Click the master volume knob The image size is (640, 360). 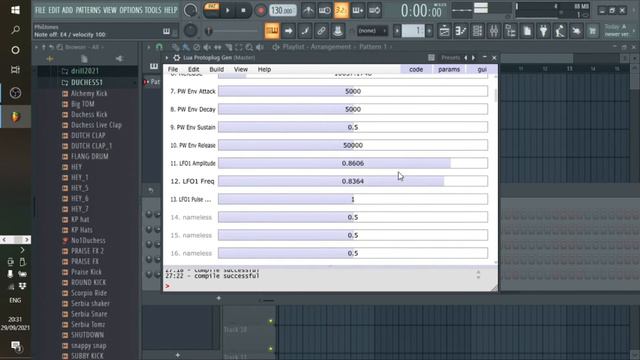[190, 11]
